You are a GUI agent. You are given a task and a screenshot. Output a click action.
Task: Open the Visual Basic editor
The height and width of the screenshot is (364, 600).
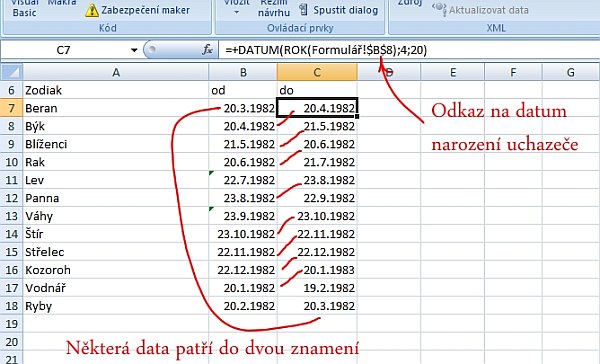coord(24,9)
